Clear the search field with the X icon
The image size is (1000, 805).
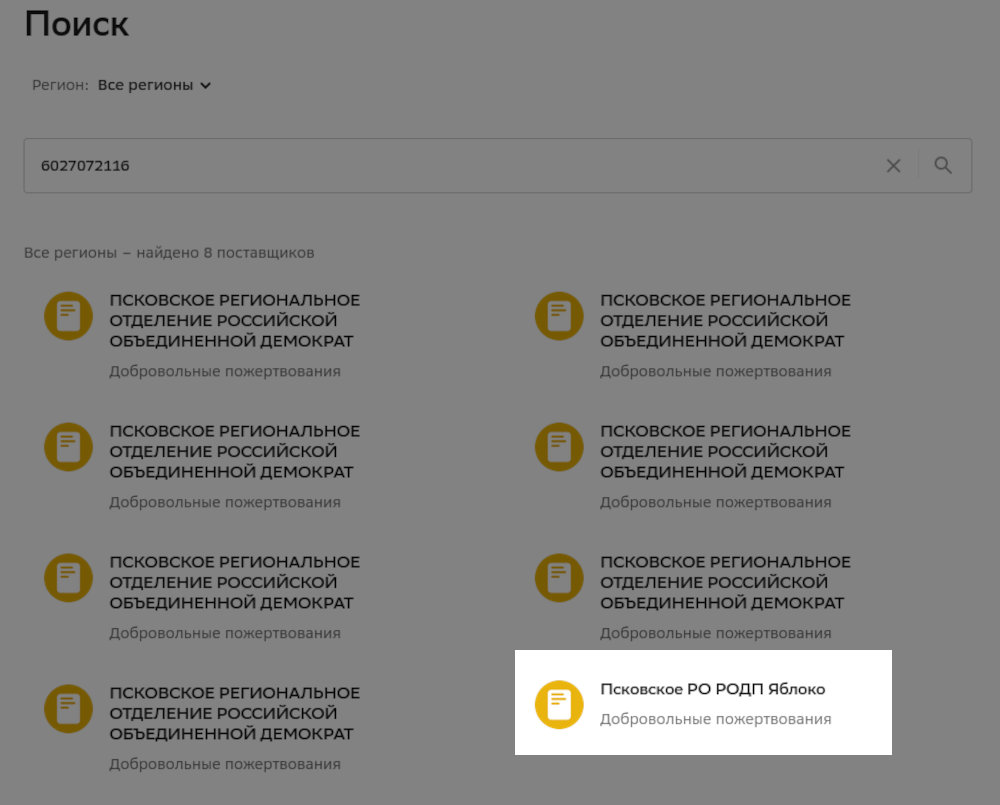pos(893,166)
